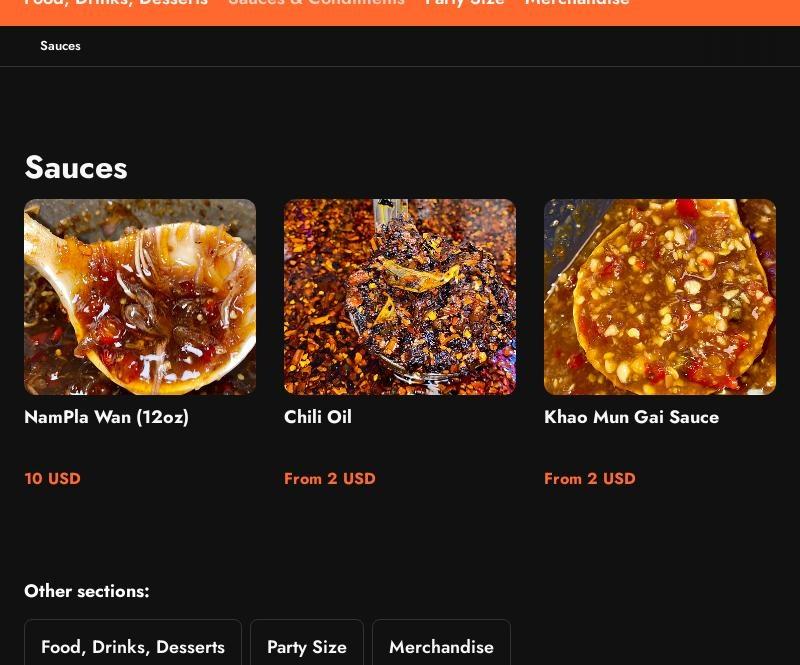View the NamPla Wan (12oz) product photo
Image resolution: width=800 pixels, height=665 pixels.
[140, 297]
